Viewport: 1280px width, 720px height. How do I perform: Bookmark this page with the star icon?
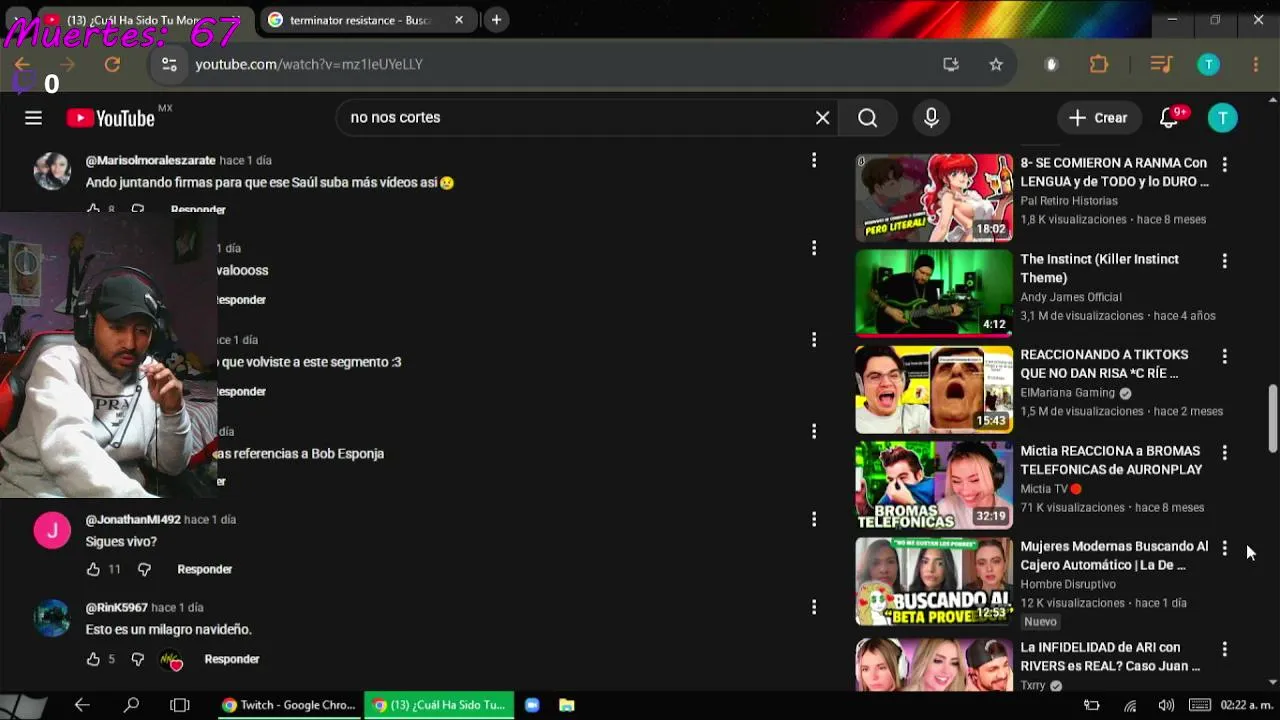pyautogui.click(x=996, y=64)
